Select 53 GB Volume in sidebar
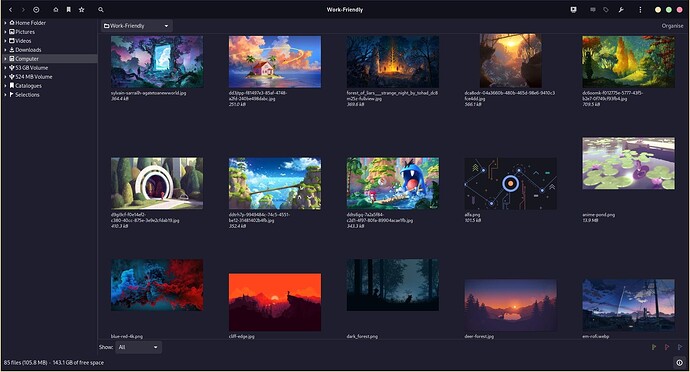The height and width of the screenshot is (372, 690). (x=32, y=68)
